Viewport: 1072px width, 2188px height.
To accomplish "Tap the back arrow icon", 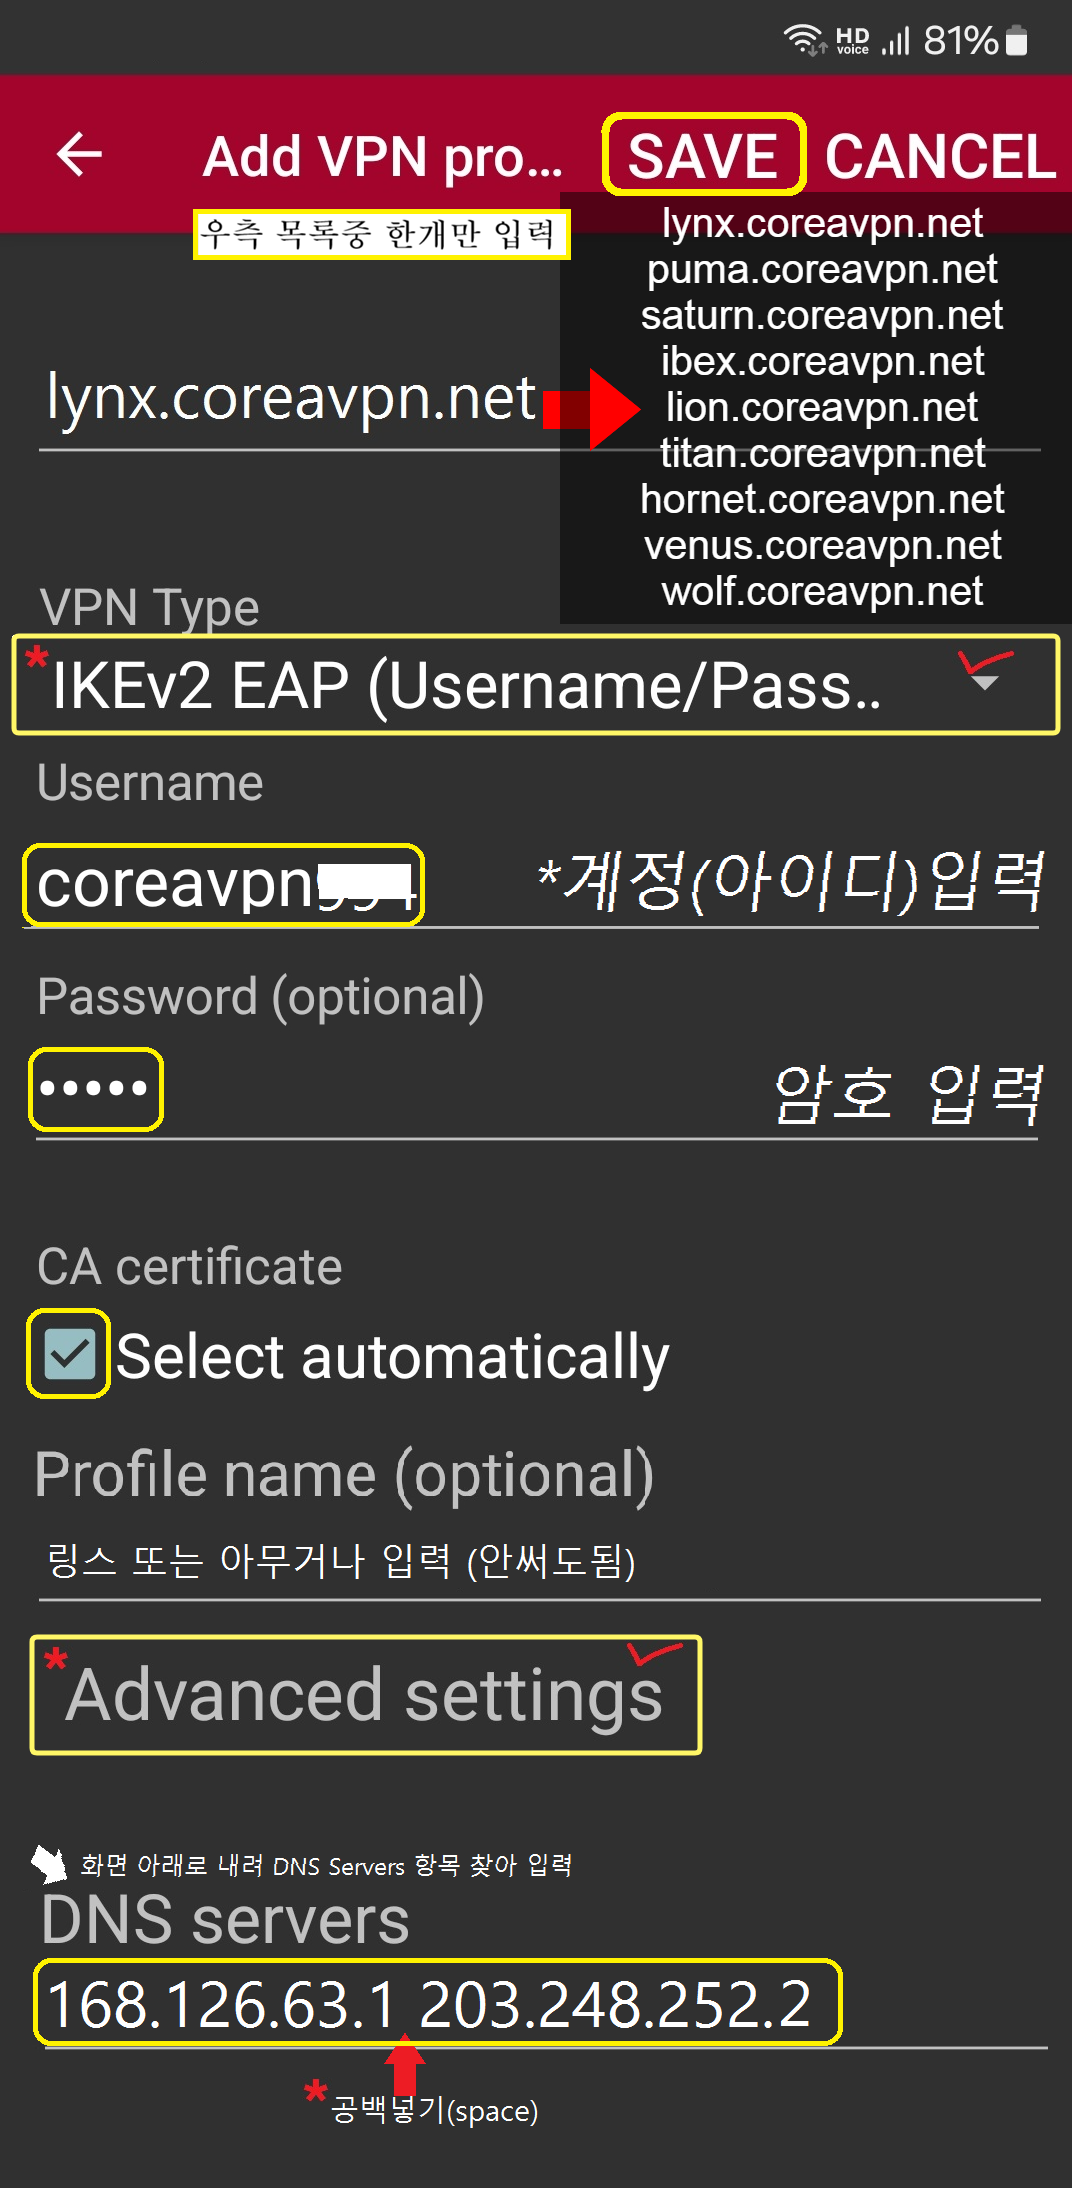I will (80, 155).
